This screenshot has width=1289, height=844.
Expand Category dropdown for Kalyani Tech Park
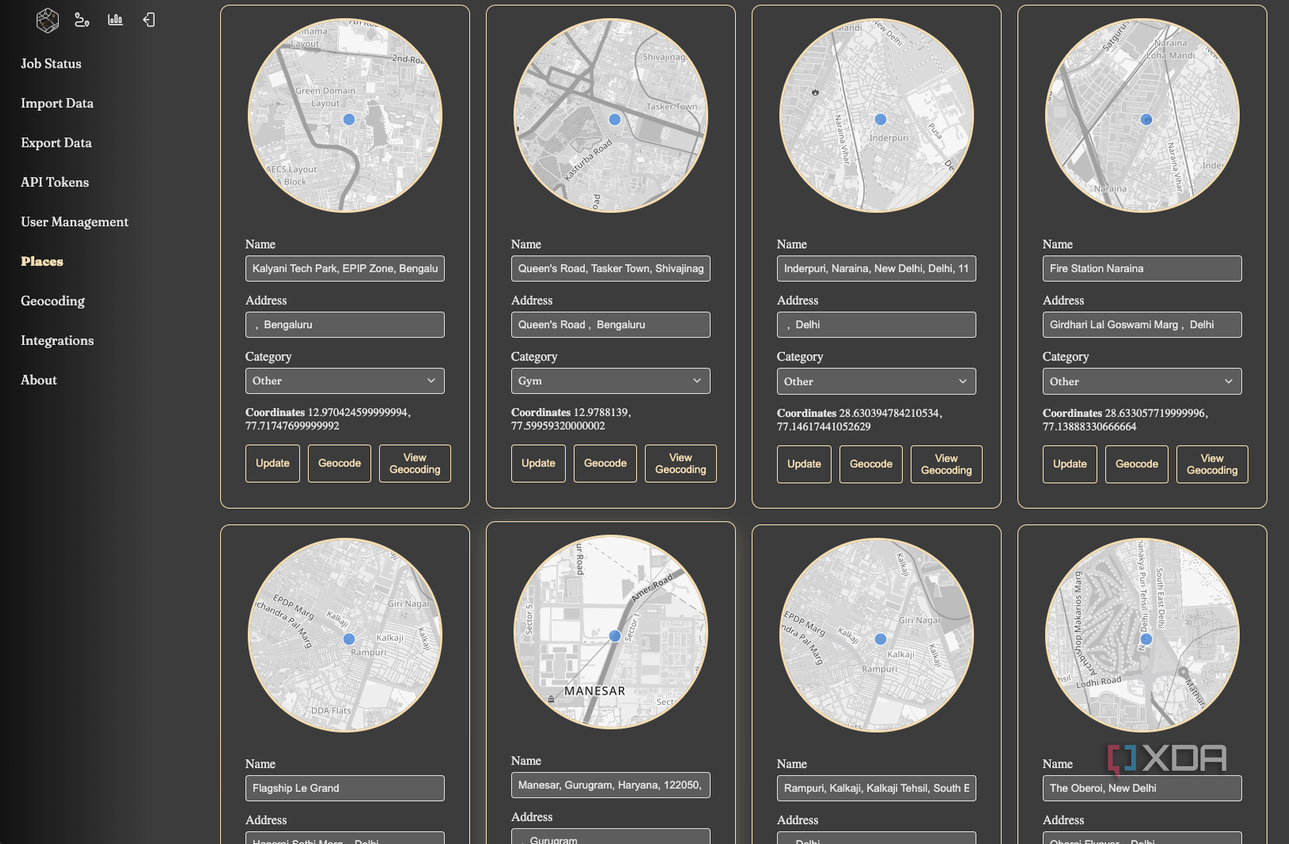click(345, 381)
